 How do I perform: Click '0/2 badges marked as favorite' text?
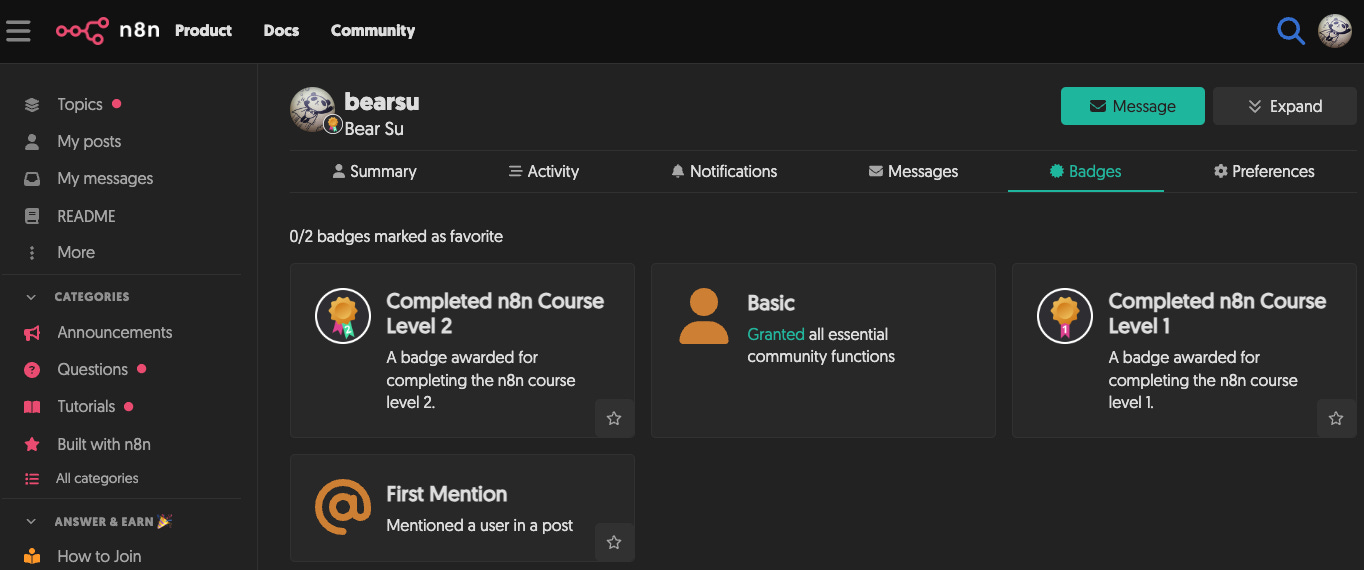pyautogui.click(x=396, y=237)
